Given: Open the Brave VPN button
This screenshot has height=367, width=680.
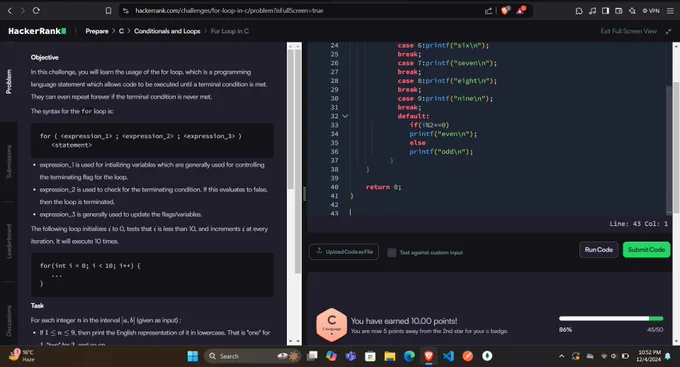Looking at the screenshot, I should (651, 11).
